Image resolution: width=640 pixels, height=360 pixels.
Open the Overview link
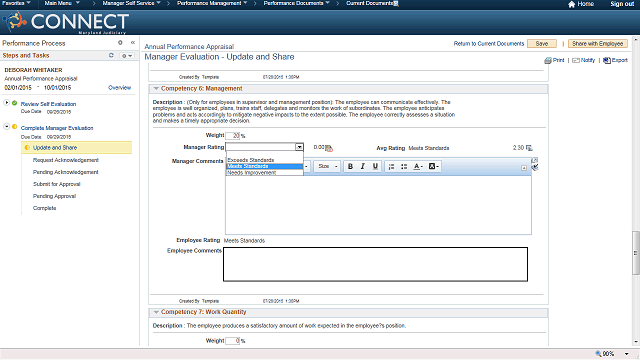pyautogui.click(x=119, y=88)
